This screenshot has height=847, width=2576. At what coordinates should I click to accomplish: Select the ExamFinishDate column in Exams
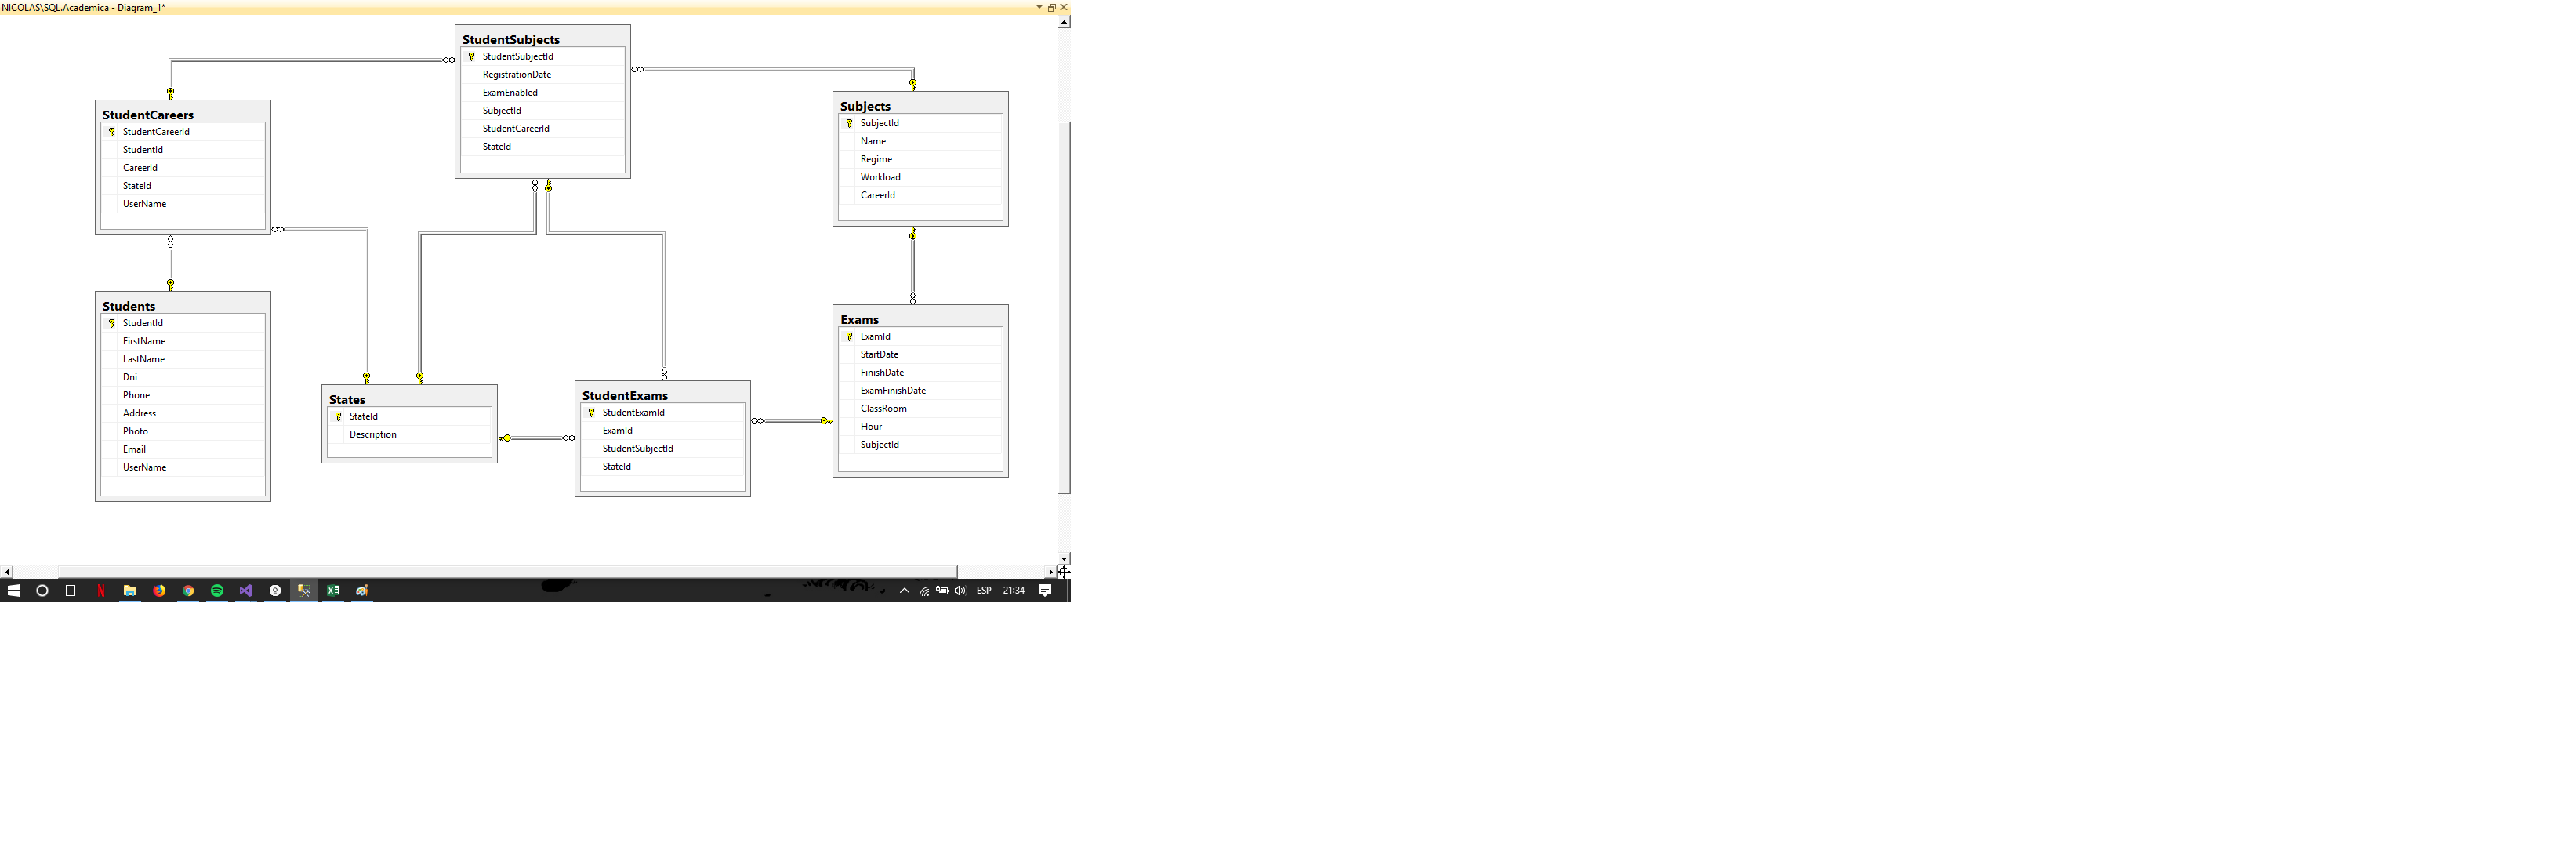pos(921,391)
